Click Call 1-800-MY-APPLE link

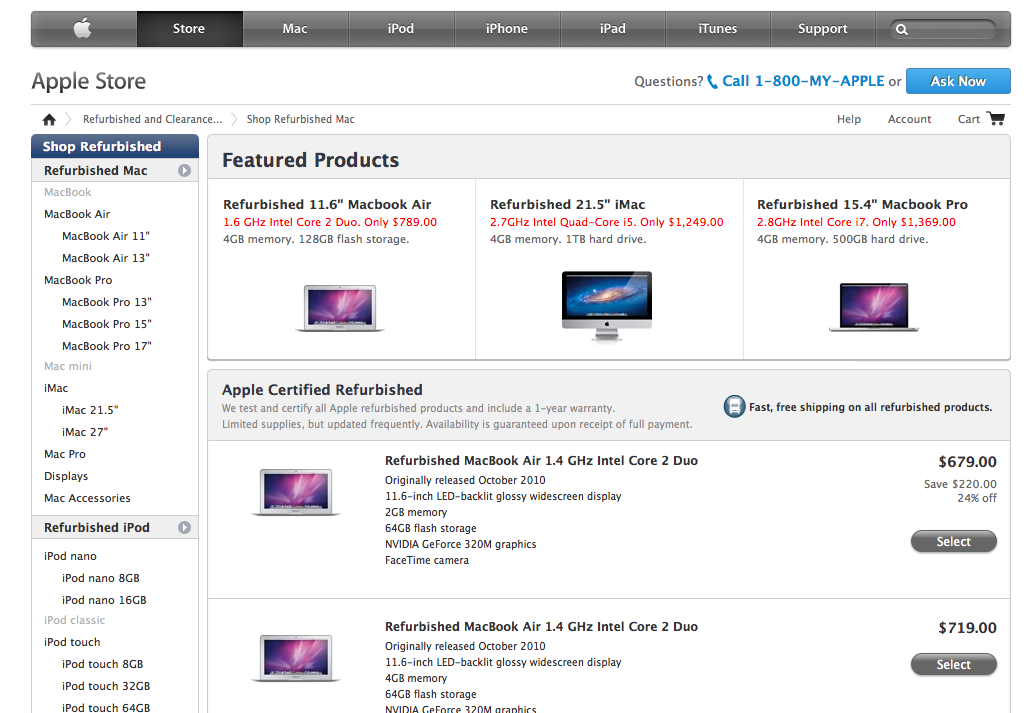coord(803,81)
